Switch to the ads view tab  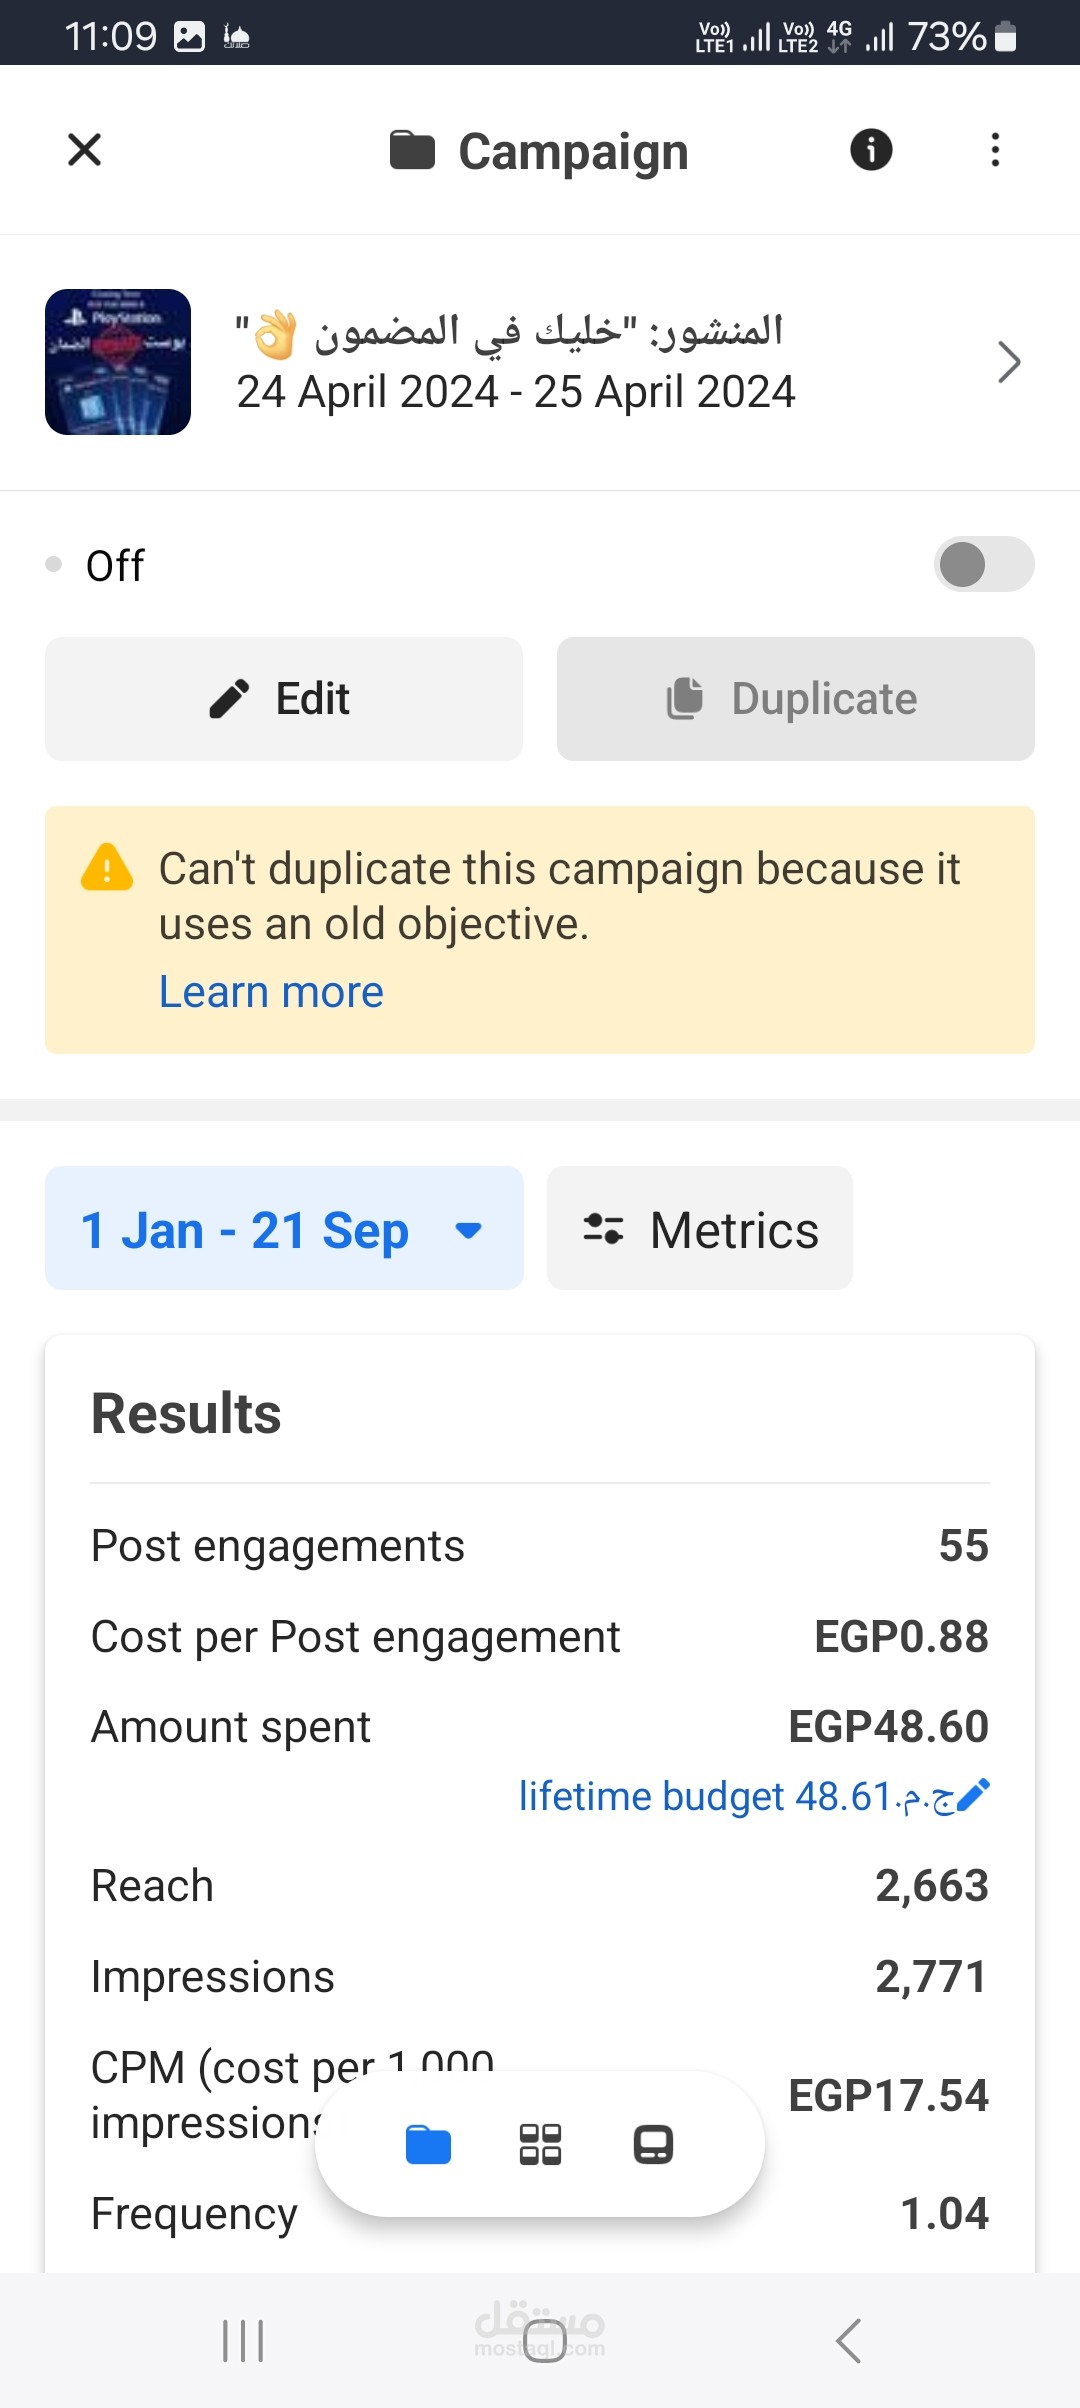tap(653, 2144)
